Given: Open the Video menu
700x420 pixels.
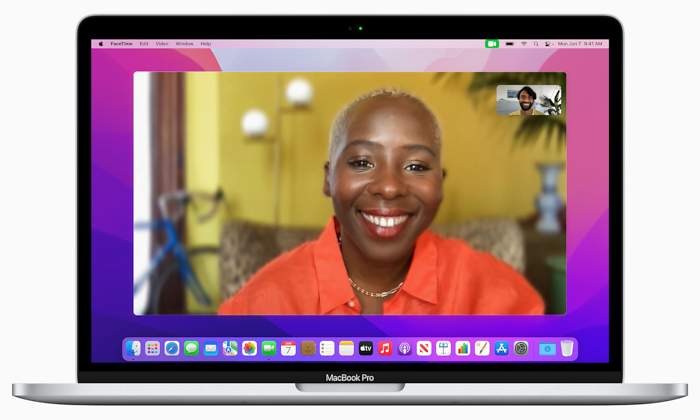Looking at the screenshot, I should tap(162, 44).
